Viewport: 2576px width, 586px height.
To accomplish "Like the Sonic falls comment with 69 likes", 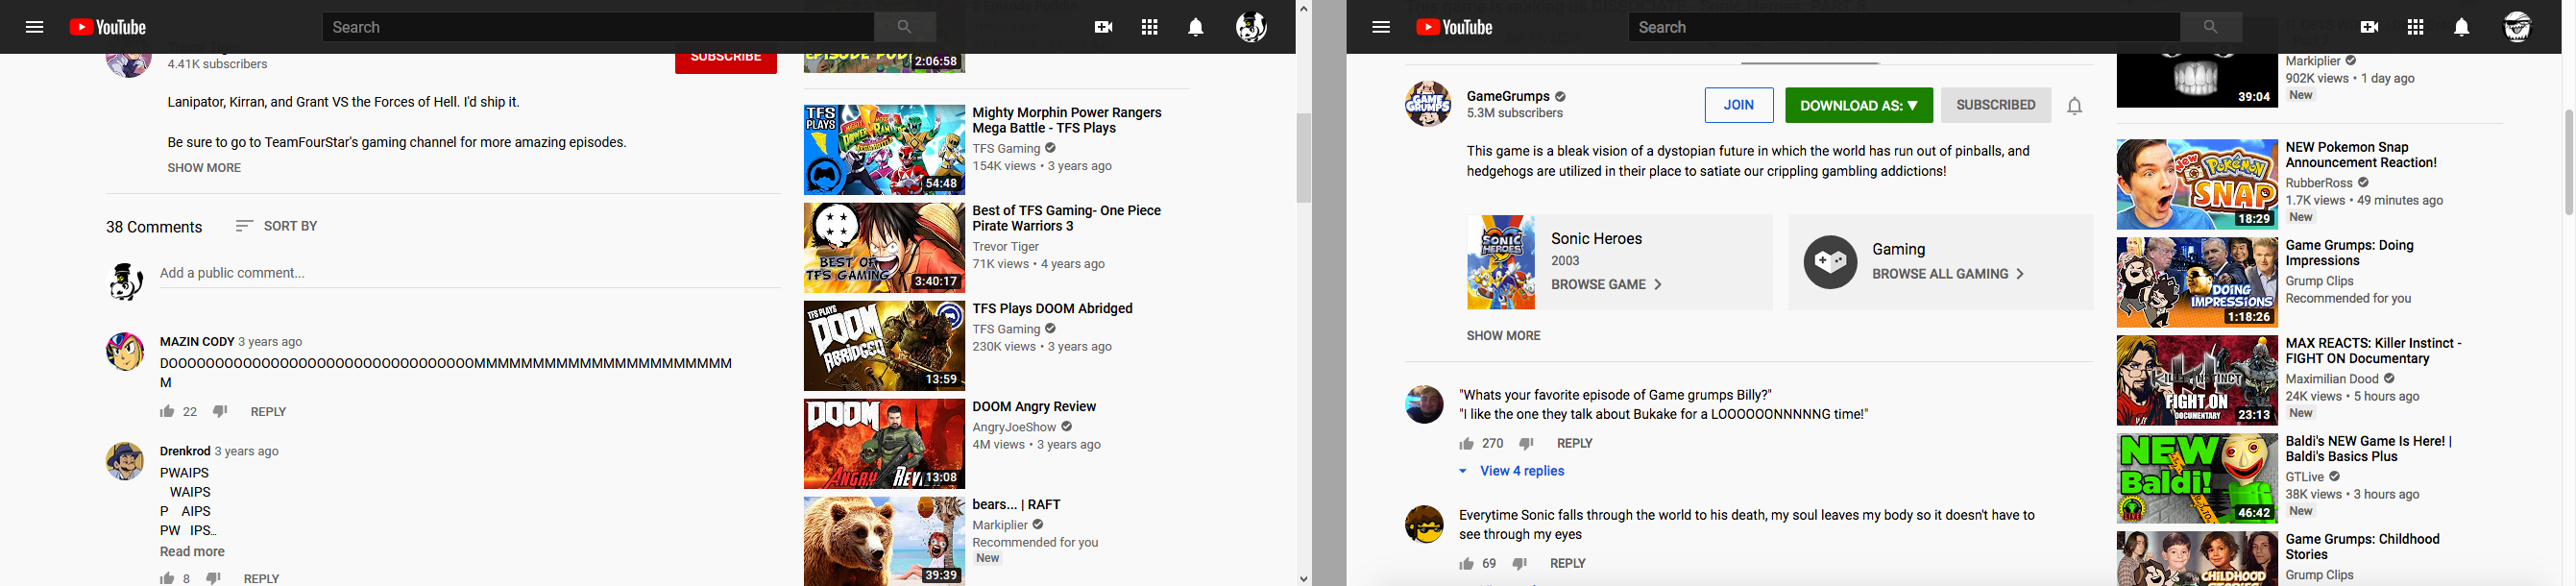I will point(1467,563).
